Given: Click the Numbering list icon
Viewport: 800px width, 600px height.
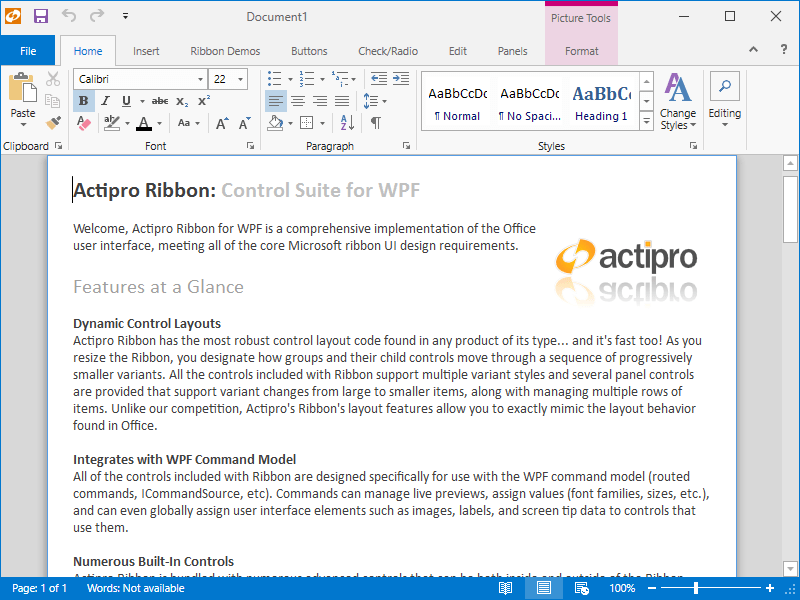Looking at the screenshot, I should point(307,79).
